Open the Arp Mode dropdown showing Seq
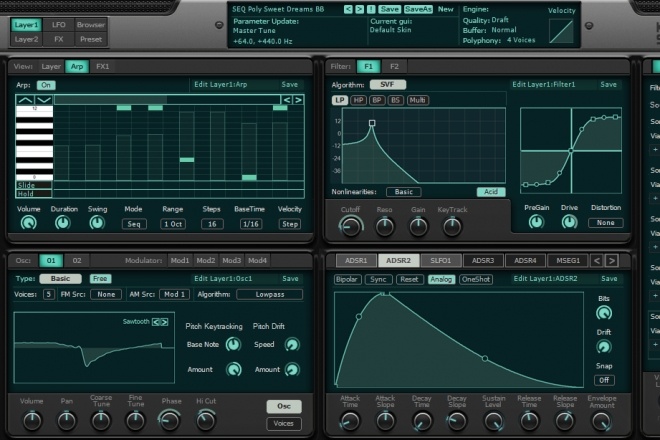 [x=134, y=224]
